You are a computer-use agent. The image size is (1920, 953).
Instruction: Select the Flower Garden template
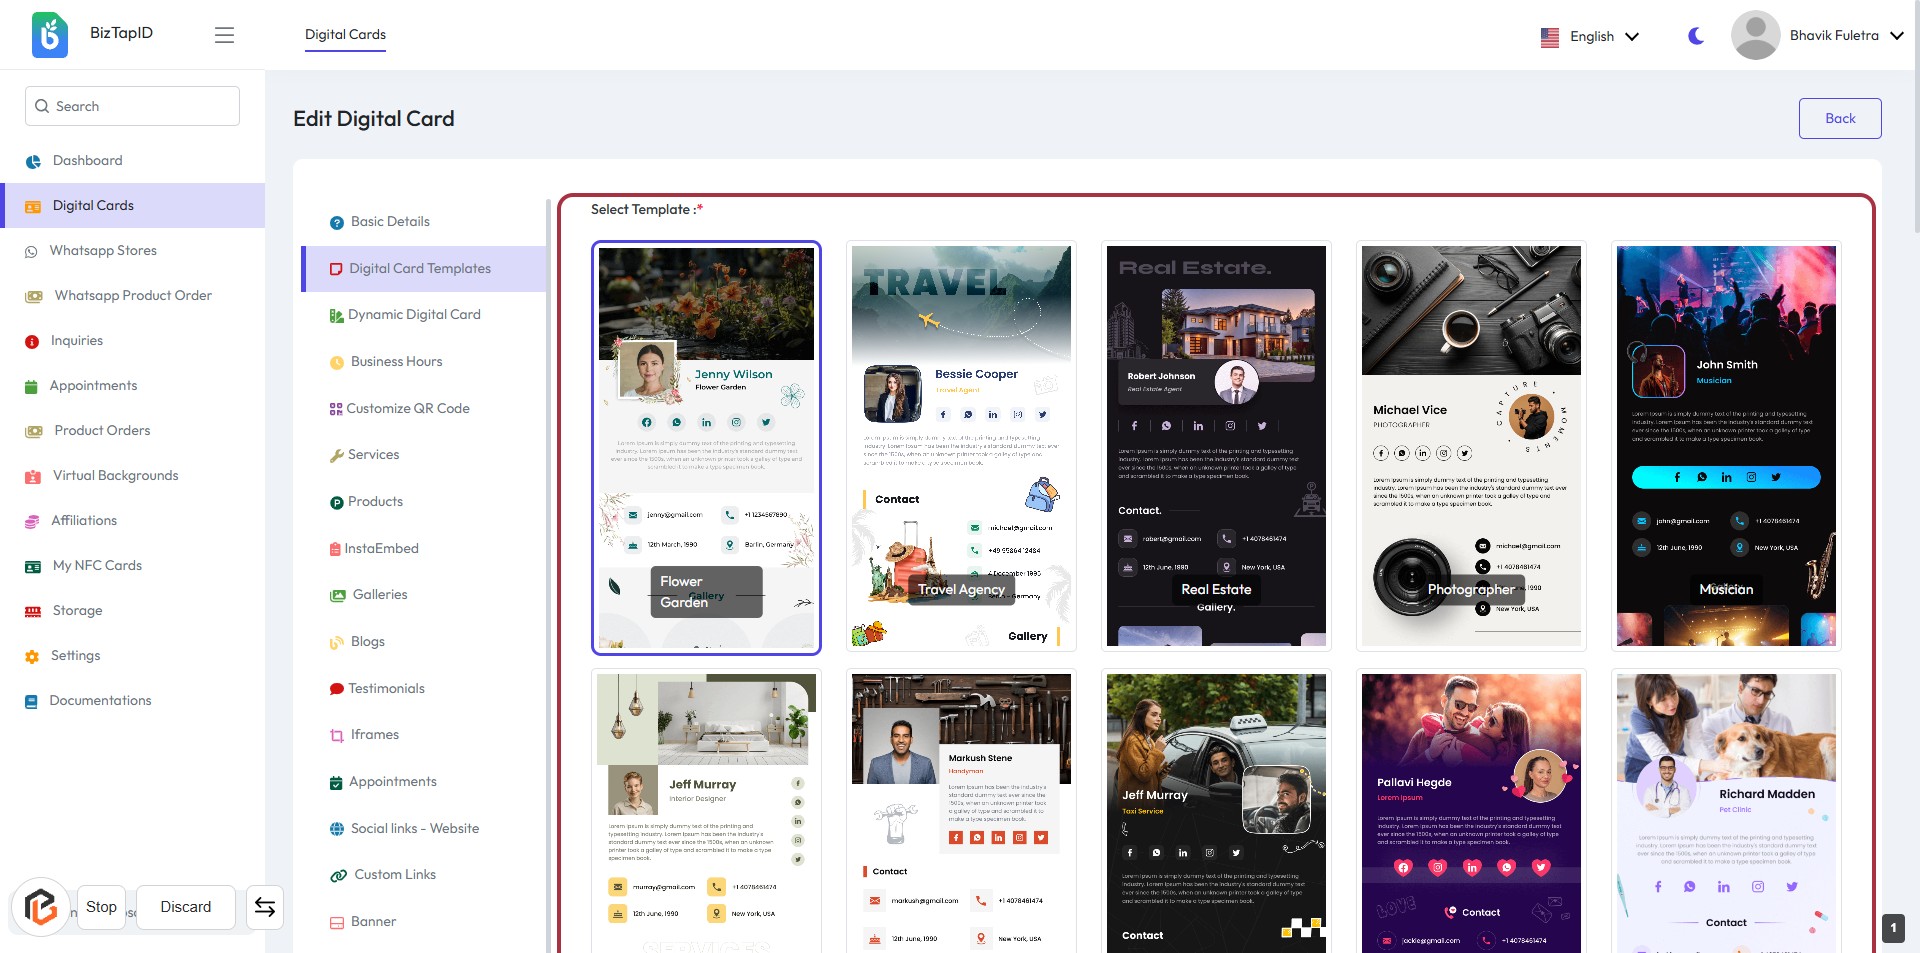pos(706,447)
